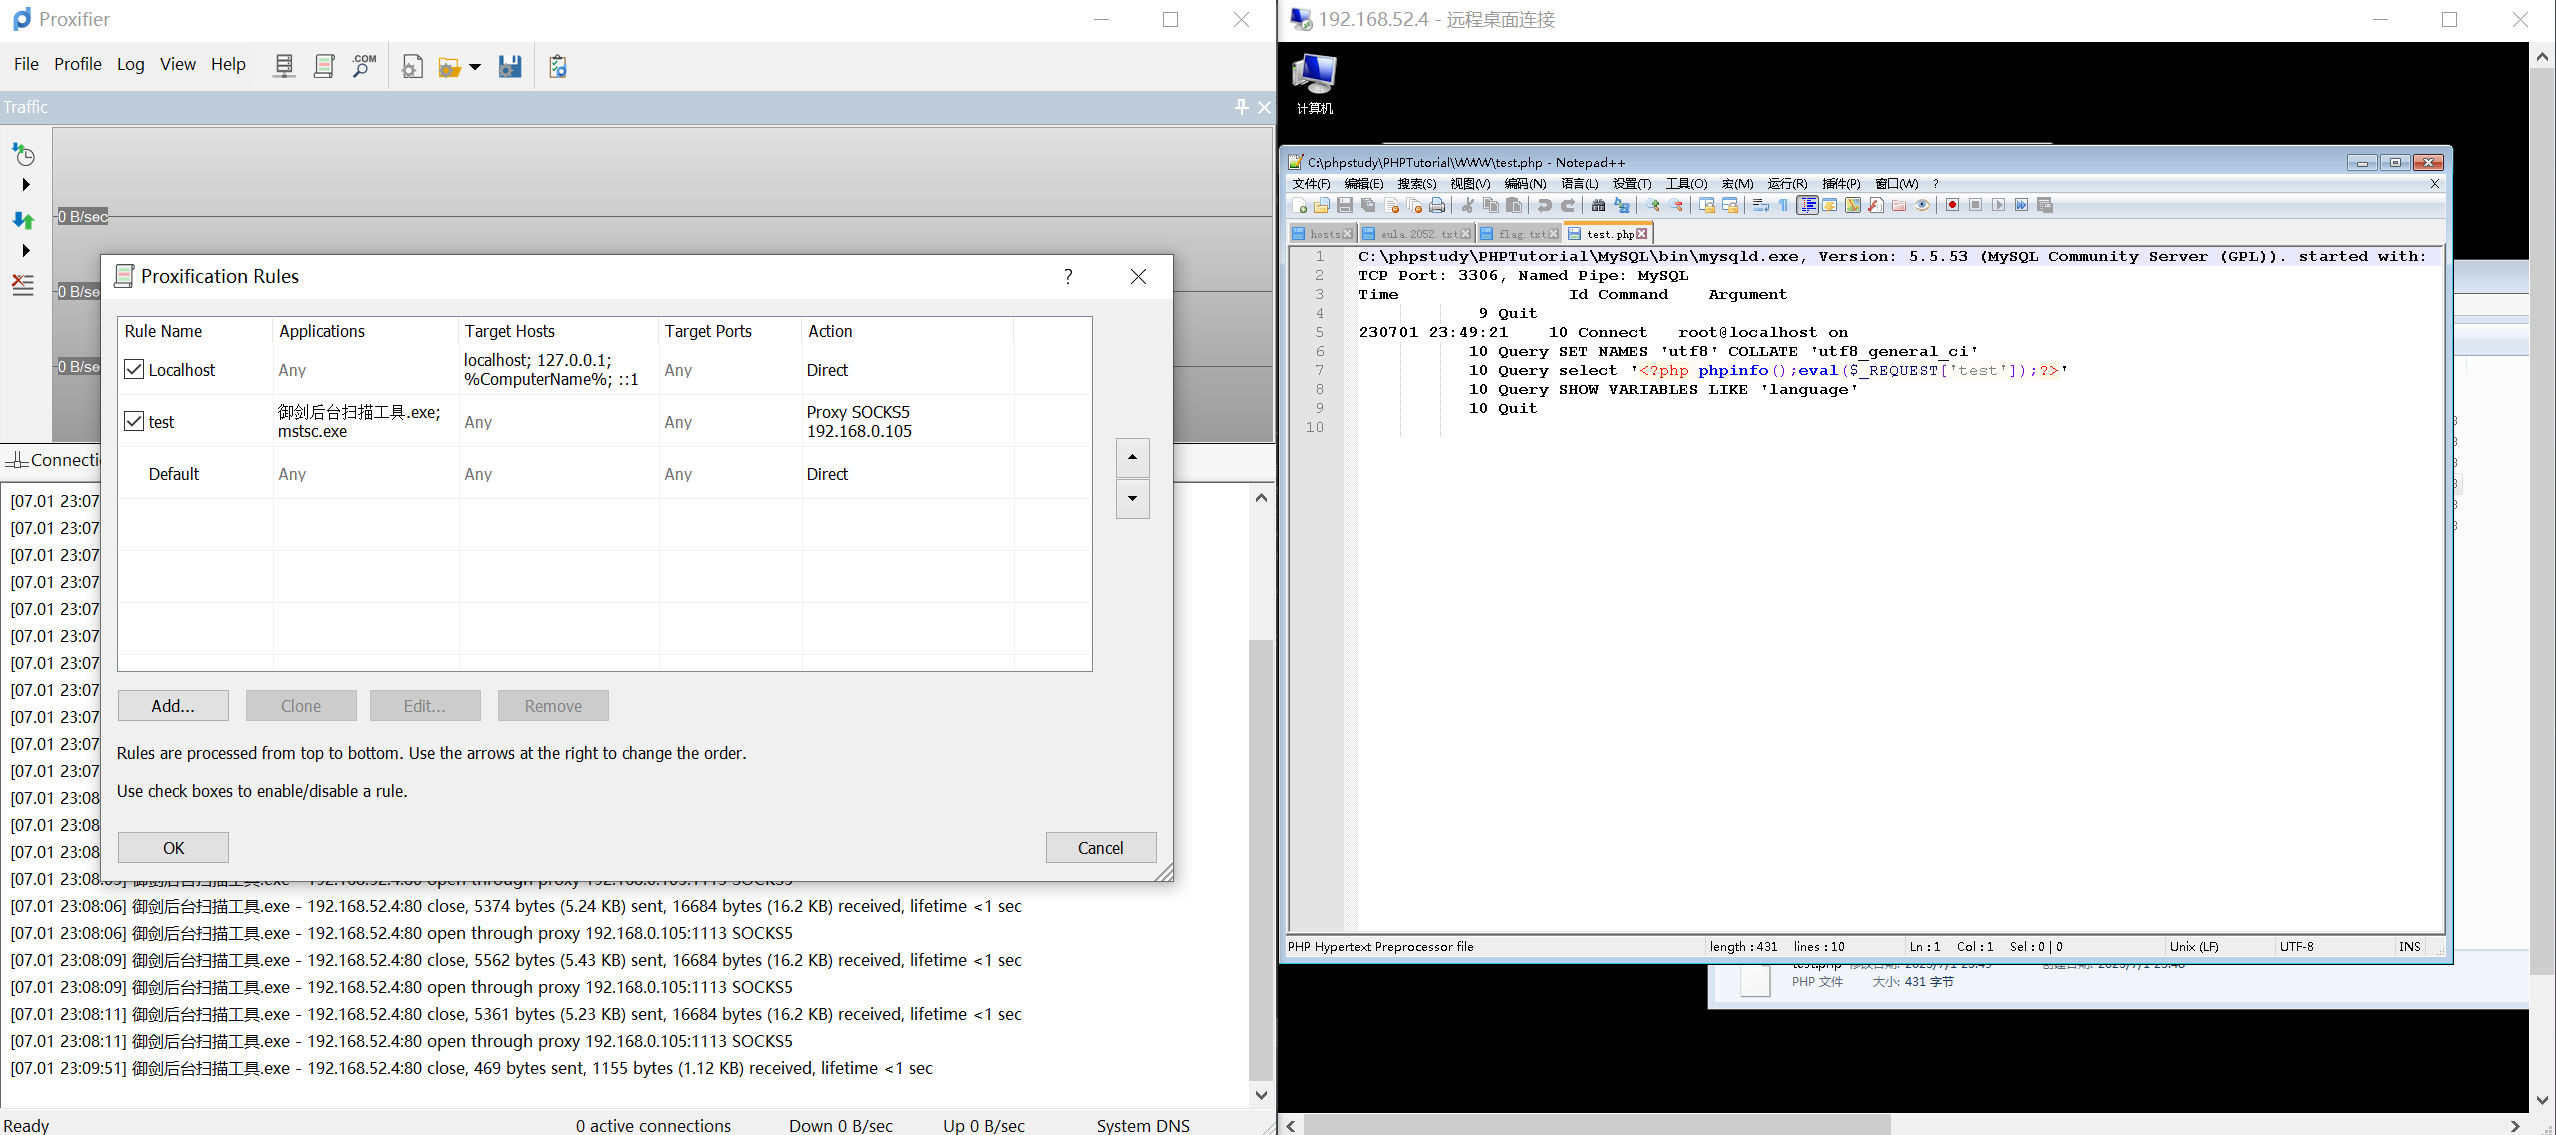This screenshot has height=1135, width=2556.
Task: Click Notepad++ Replace icon
Action: click(1621, 205)
